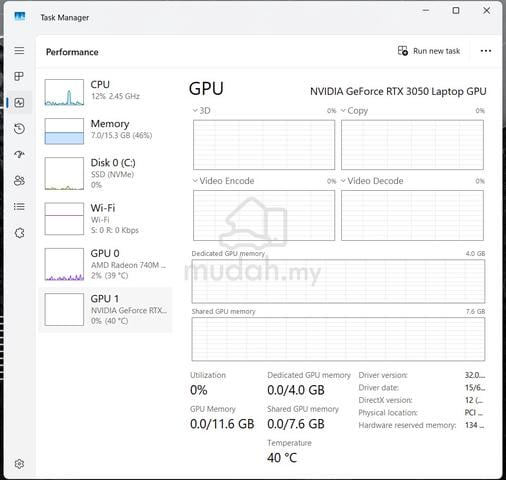Open the hamburger navigation menu
The height and width of the screenshot is (480, 506).
[19, 51]
